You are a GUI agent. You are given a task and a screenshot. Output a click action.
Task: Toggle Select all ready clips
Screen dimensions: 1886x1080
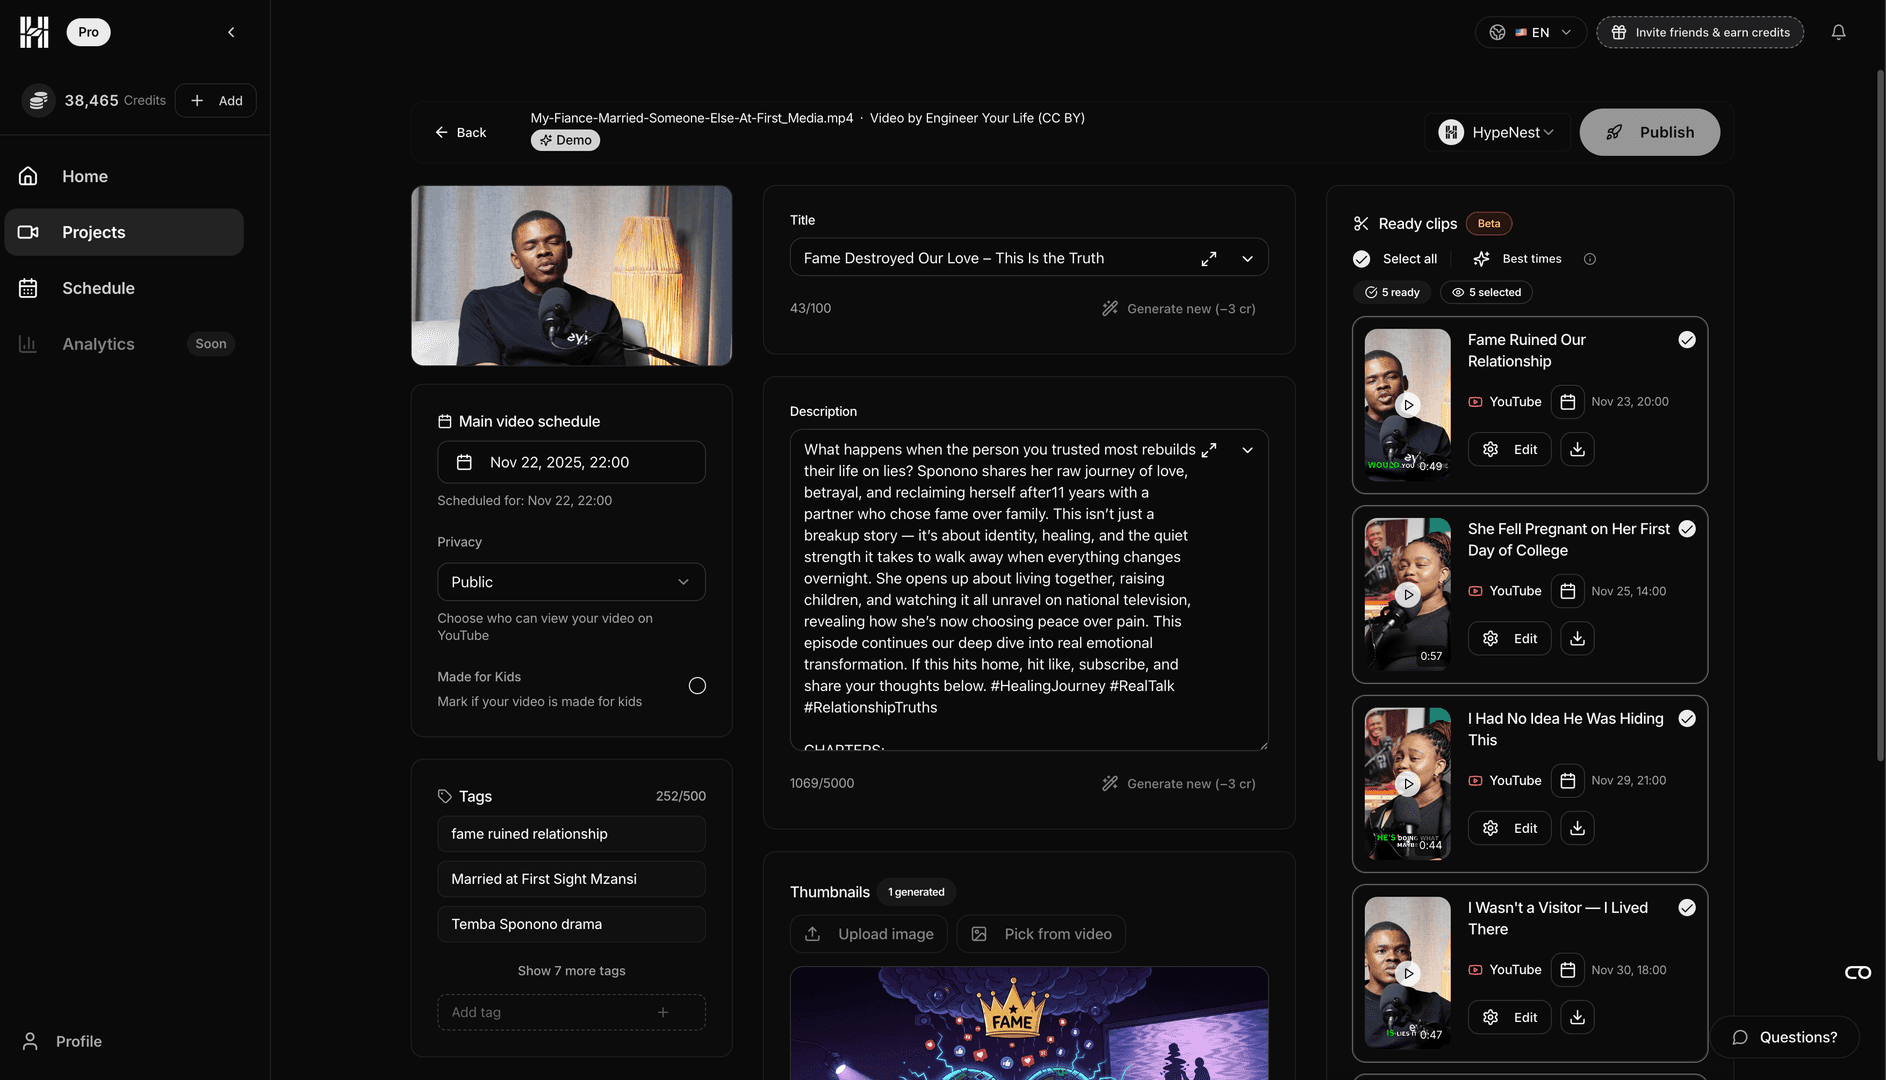pyautogui.click(x=1362, y=259)
